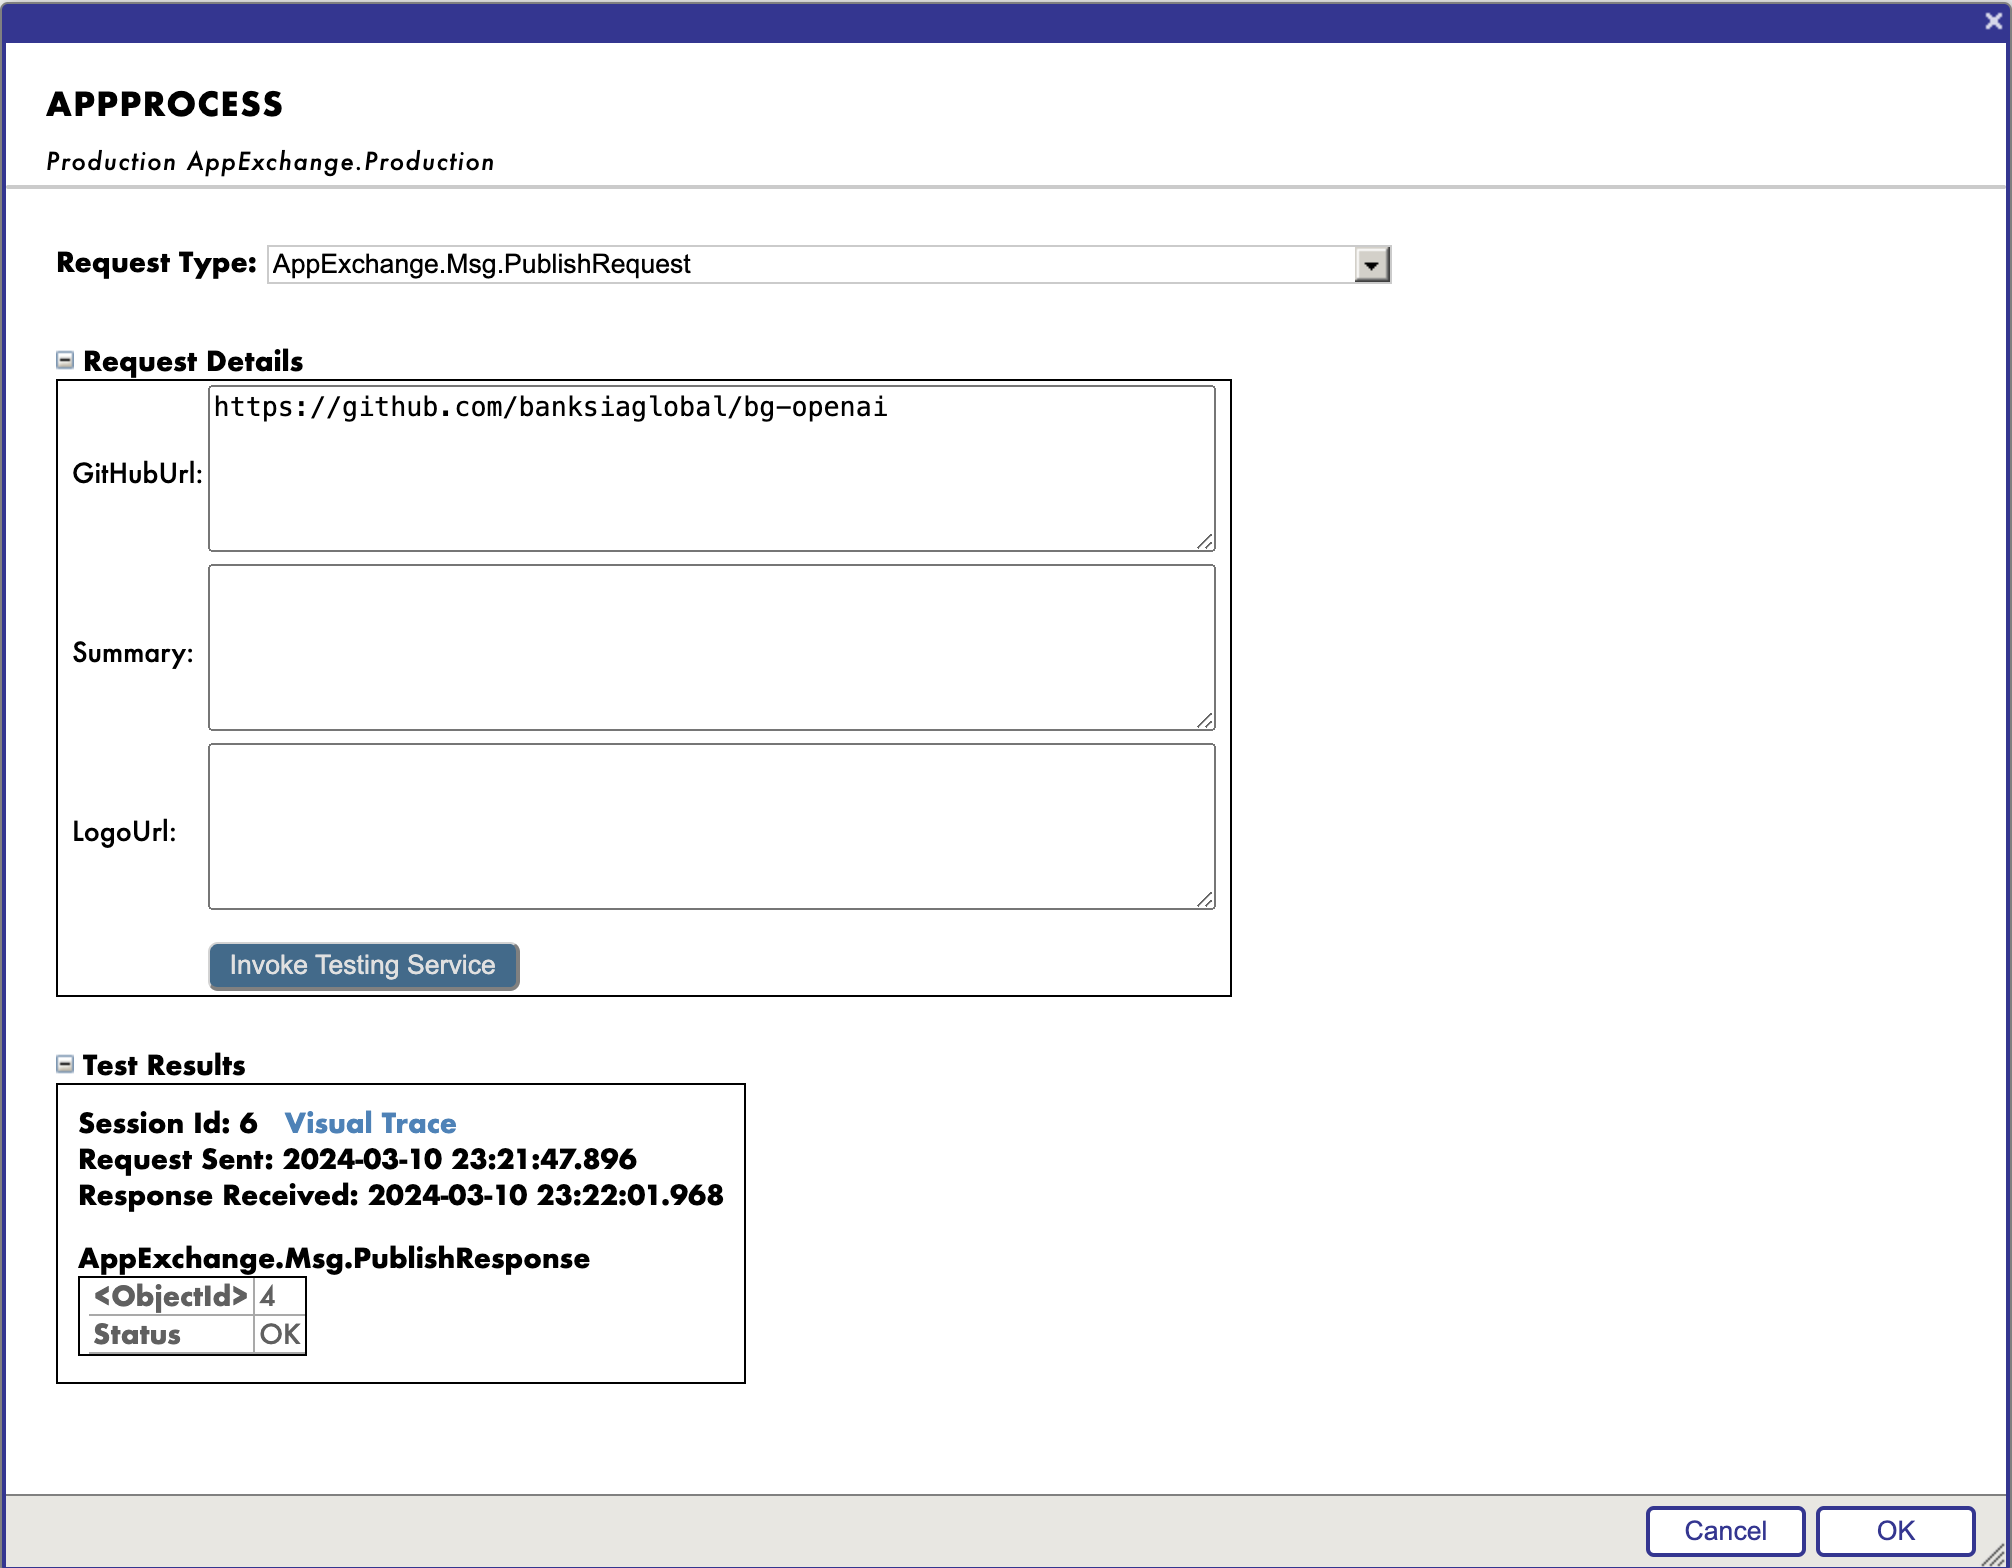This screenshot has height=1568, width=2012.
Task: Collapse the Test Results section
Action: (65, 1064)
